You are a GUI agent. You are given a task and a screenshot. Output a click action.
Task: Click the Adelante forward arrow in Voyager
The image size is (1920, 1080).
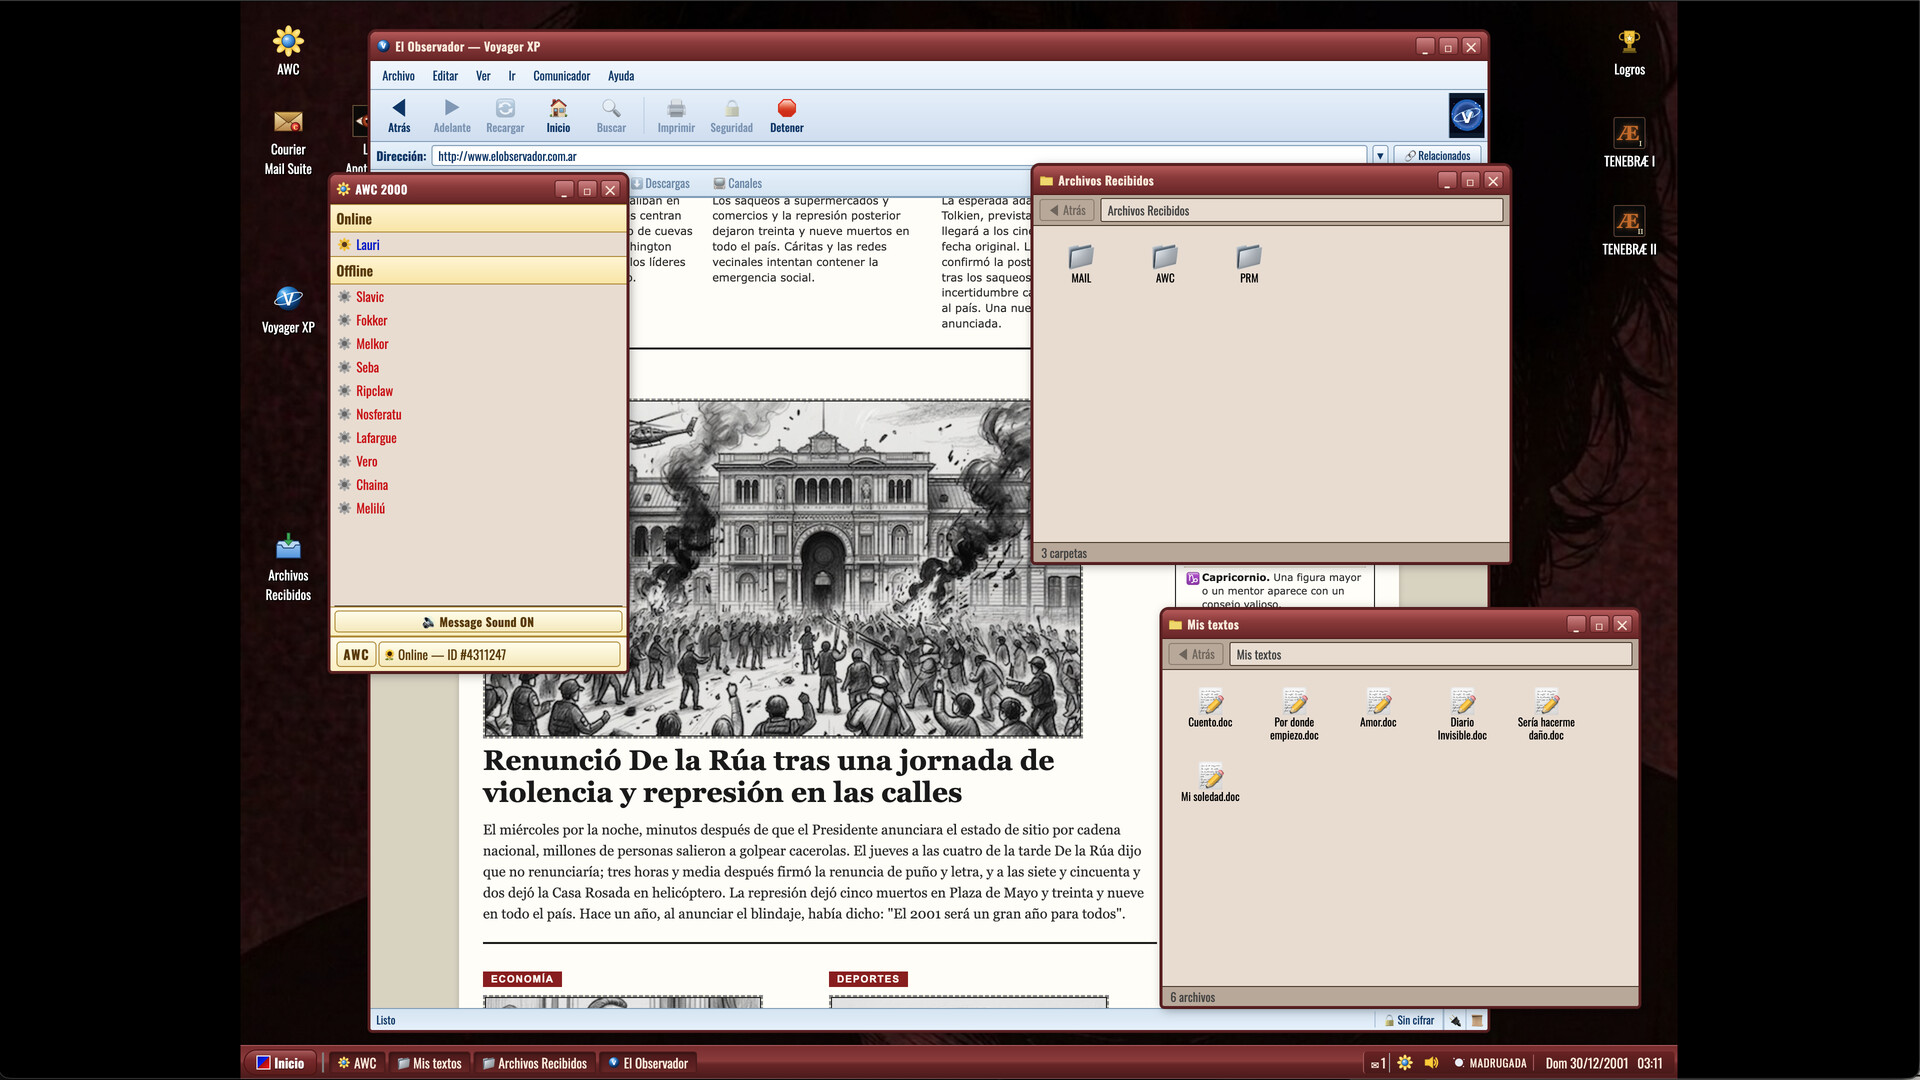452,115
